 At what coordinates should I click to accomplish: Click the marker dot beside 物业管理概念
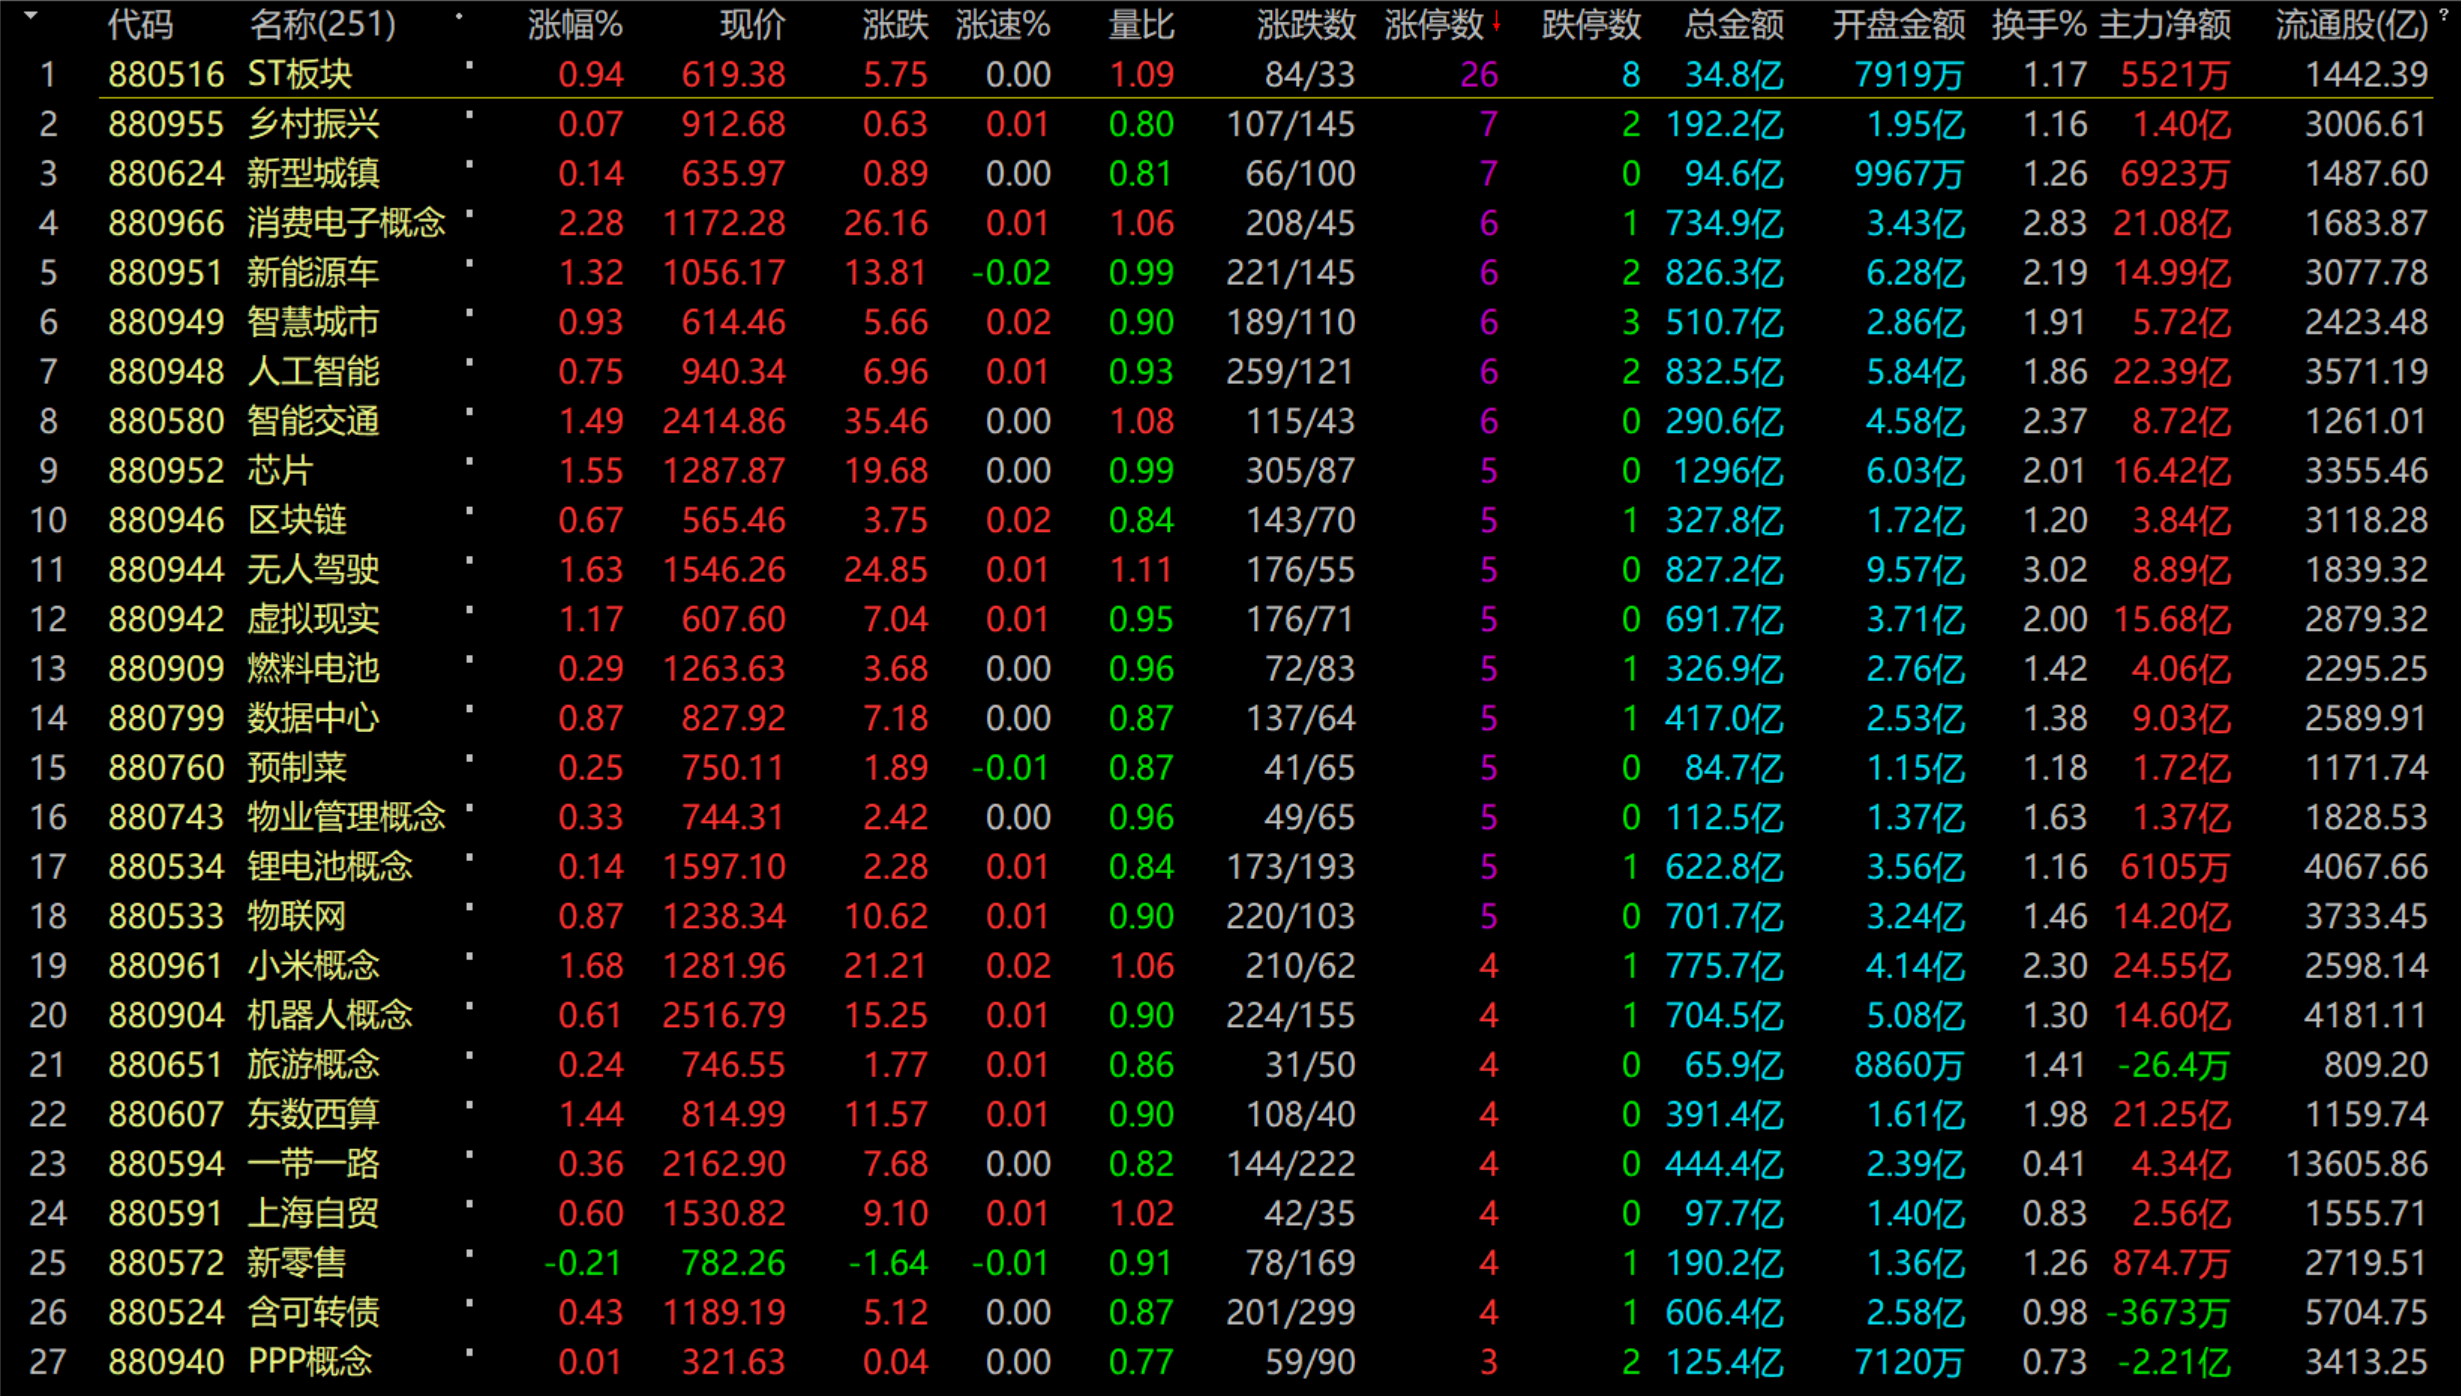[469, 808]
